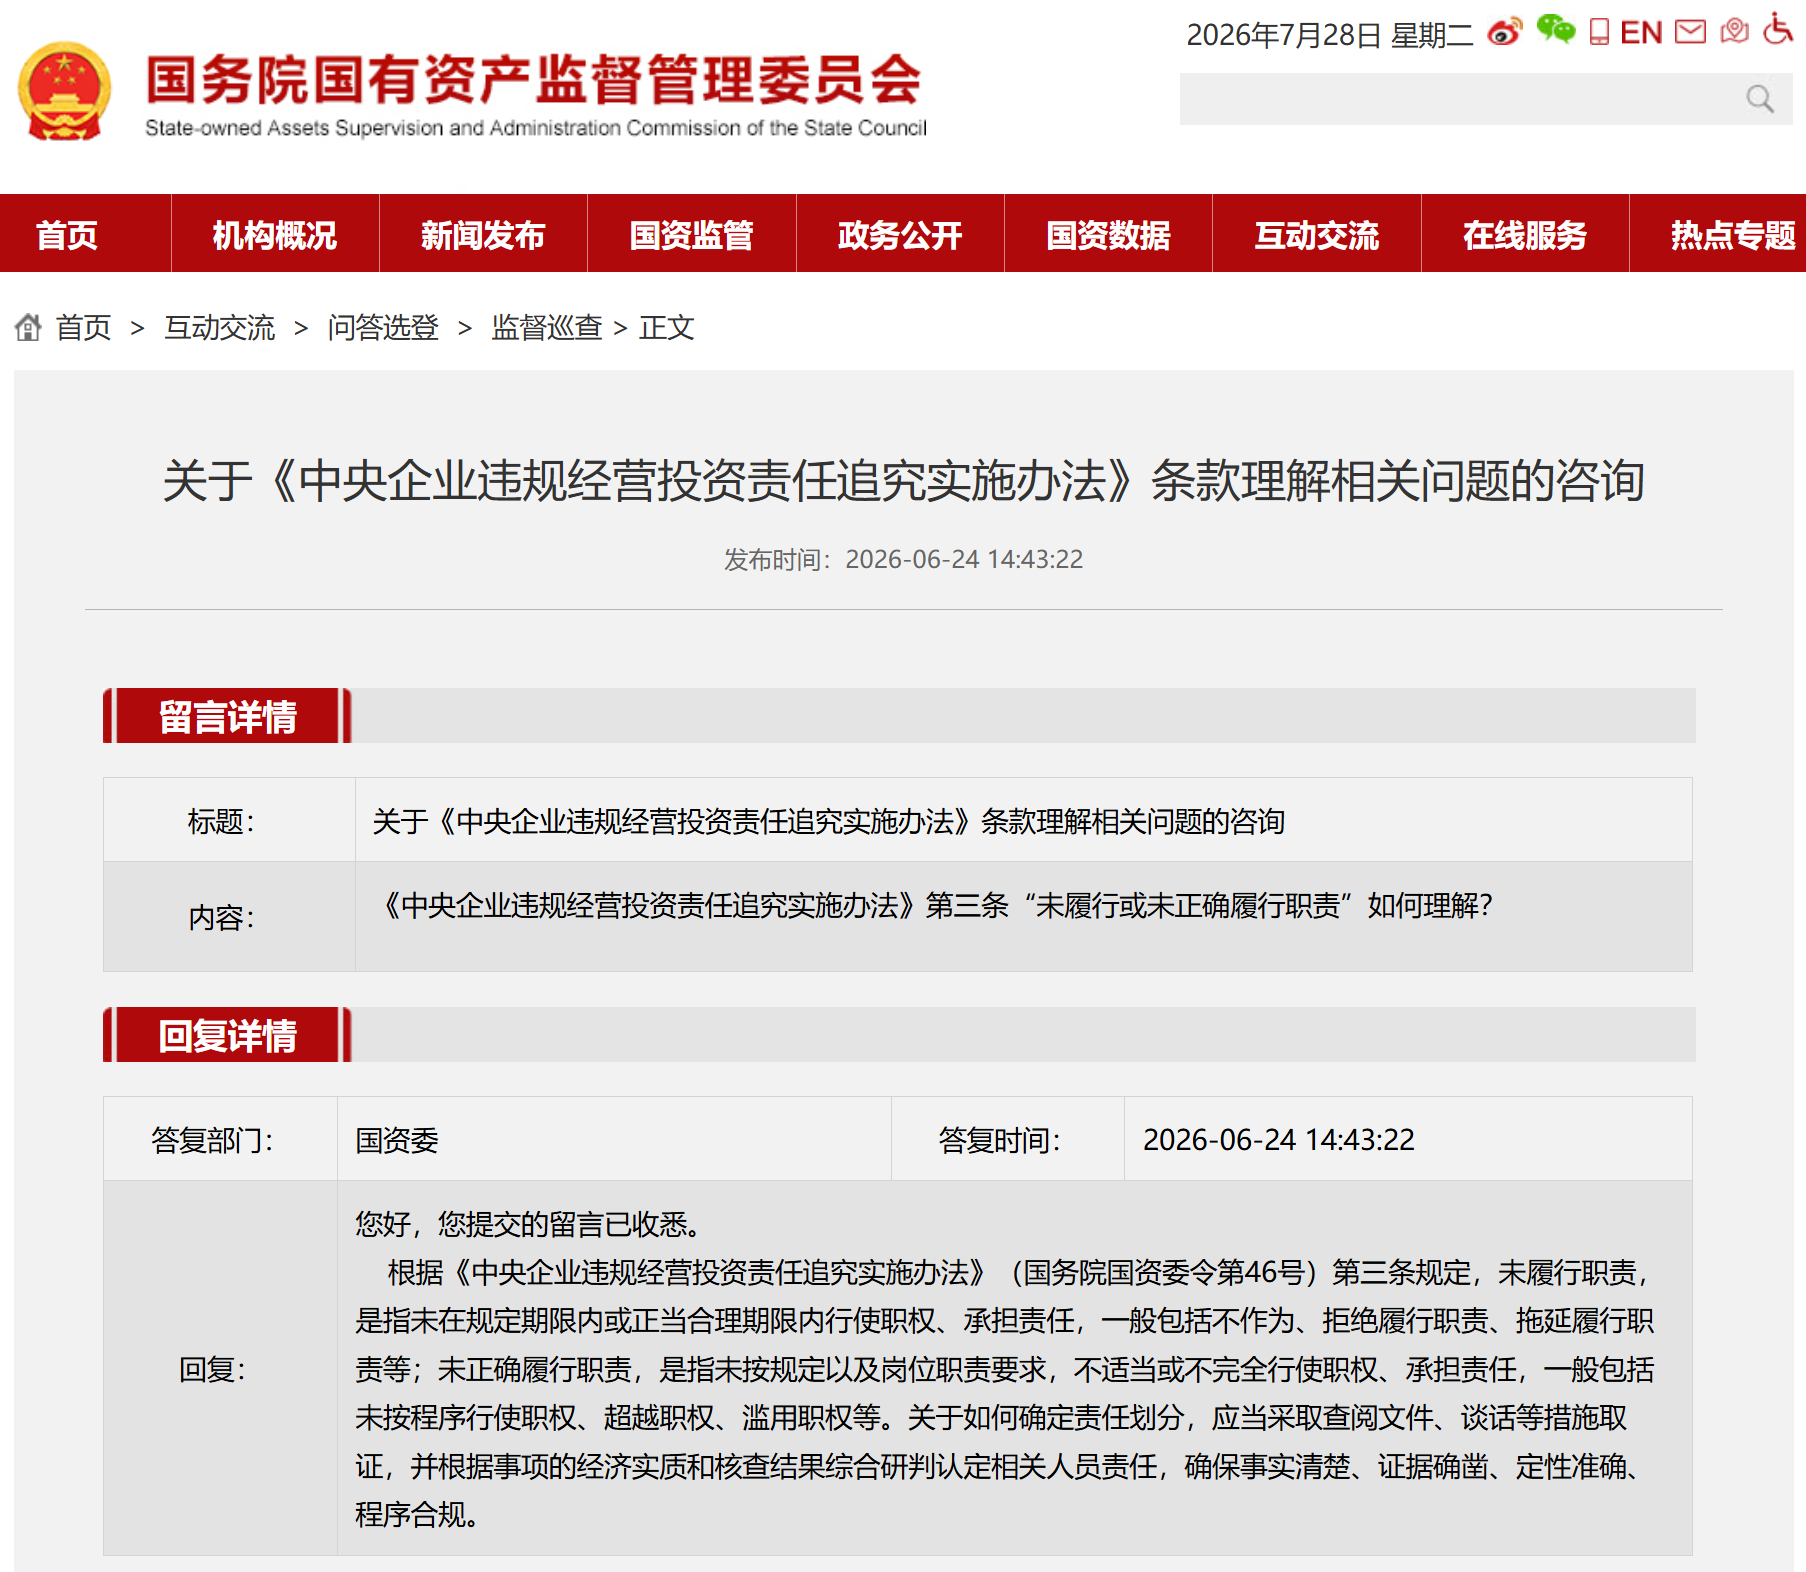Open the 国资监管 menu item

[692, 235]
